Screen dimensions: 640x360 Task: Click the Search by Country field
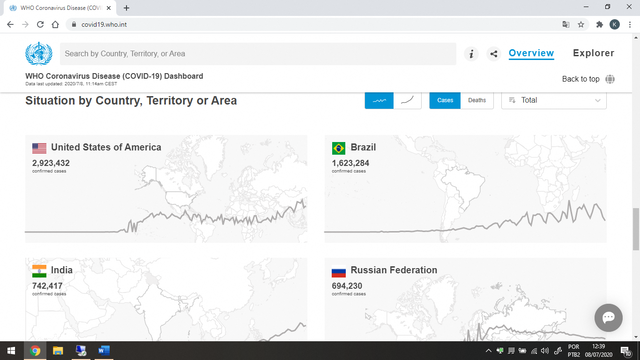coord(258,54)
